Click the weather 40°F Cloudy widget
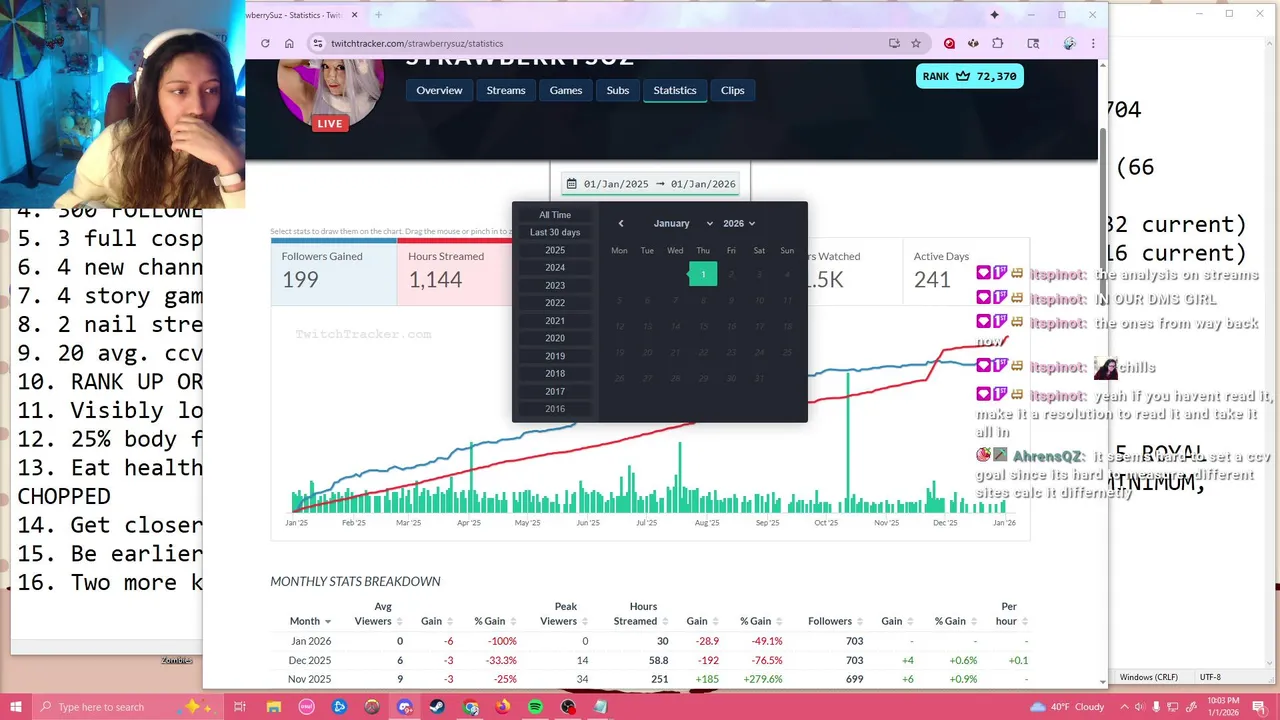Screen dimensions: 1280x720 (x=1066, y=707)
